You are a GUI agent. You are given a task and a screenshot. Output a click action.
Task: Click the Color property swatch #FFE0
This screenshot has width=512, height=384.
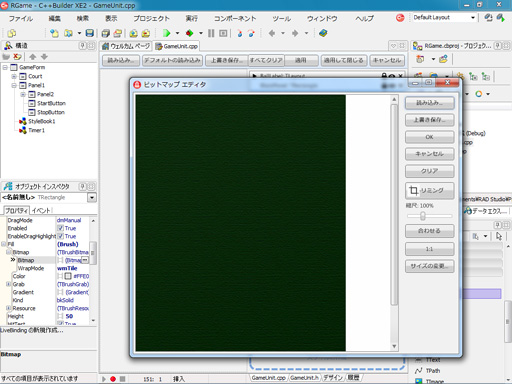68,276
